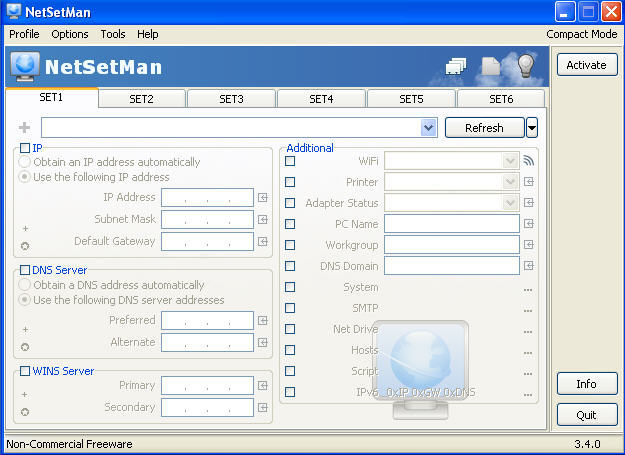Open Net Drive settings ellipsis button
The image size is (625, 455).
pyautogui.click(x=528, y=331)
